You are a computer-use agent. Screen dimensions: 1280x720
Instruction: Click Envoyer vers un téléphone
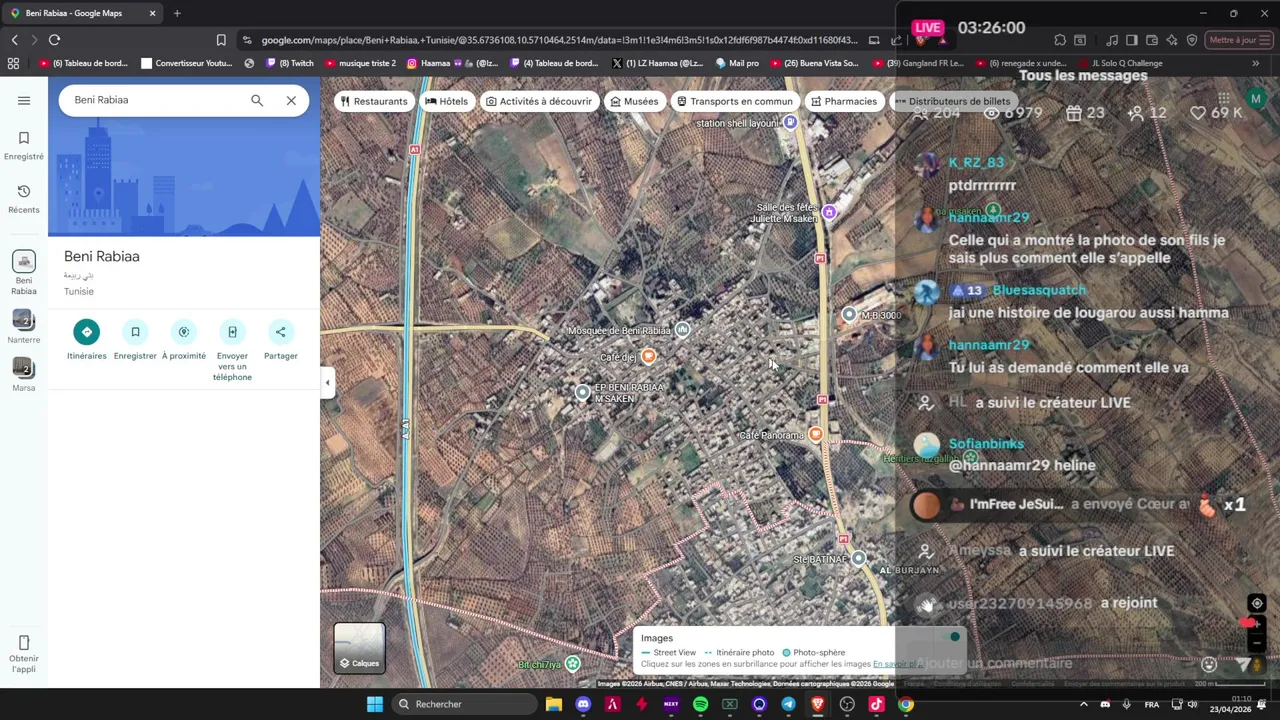point(232,351)
